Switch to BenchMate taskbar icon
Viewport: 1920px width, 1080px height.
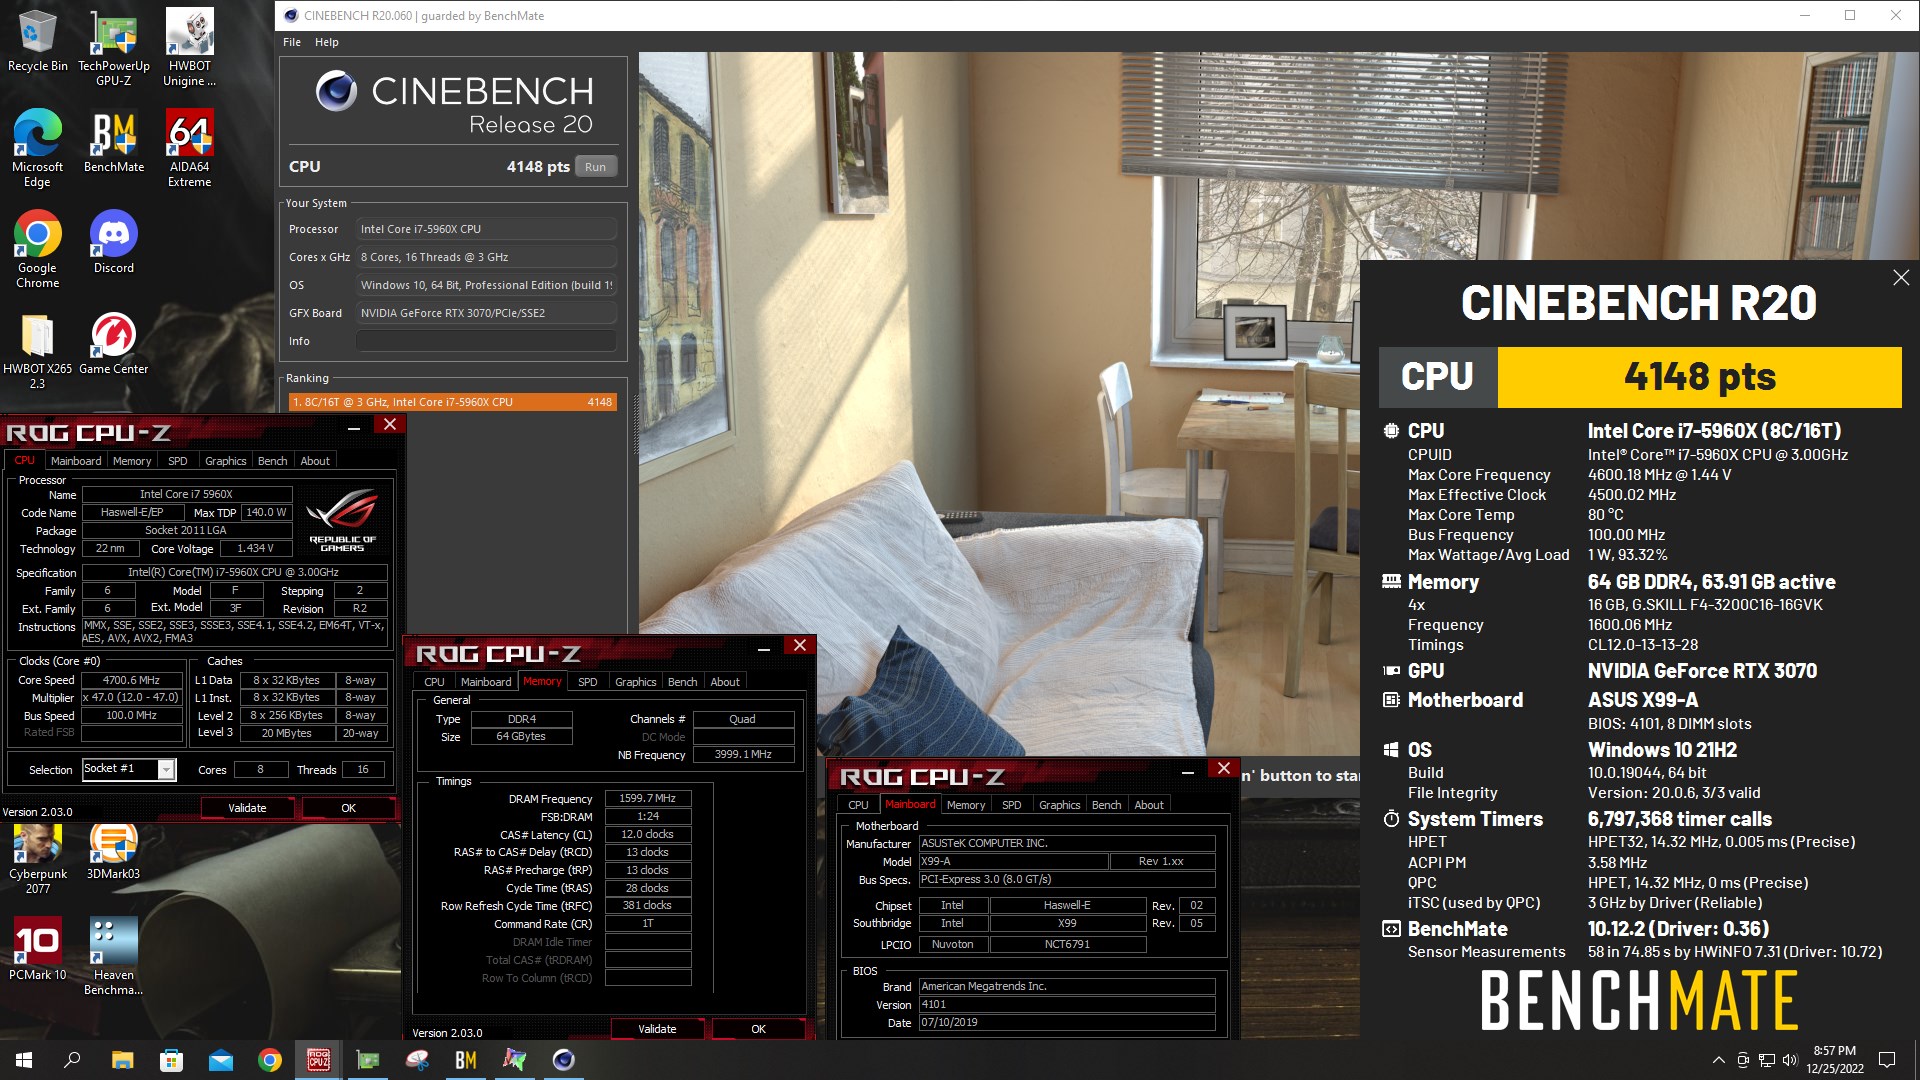click(465, 1060)
